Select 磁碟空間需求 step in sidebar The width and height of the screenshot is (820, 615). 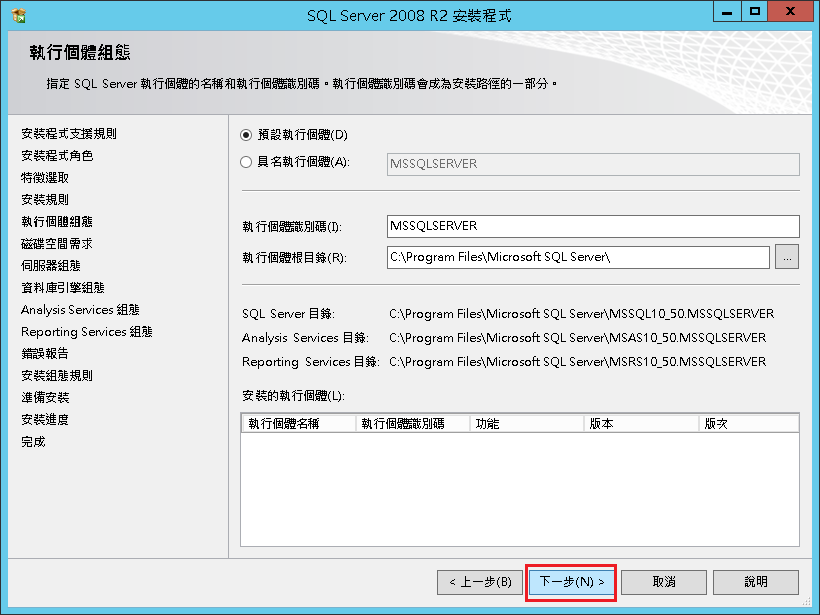(x=57, y=244)
